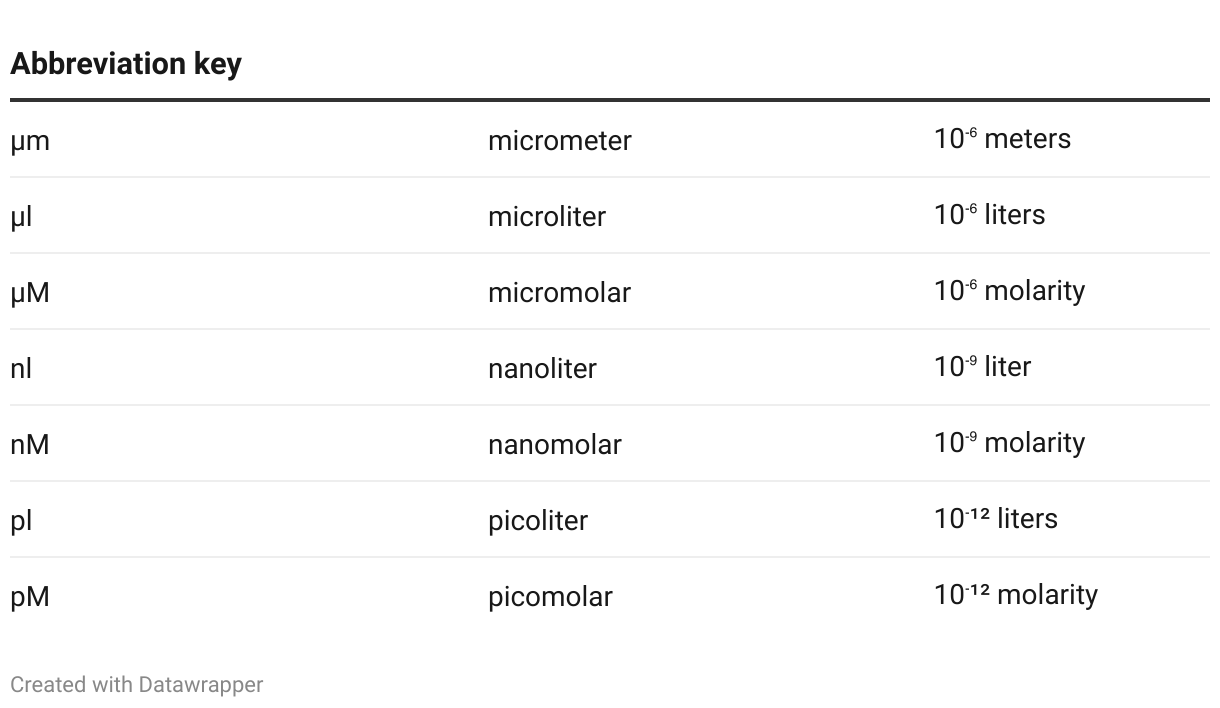Click the 10⁻⁹ liter value
The height and width of the screenshot is (708, 1220).
[982, 367]
